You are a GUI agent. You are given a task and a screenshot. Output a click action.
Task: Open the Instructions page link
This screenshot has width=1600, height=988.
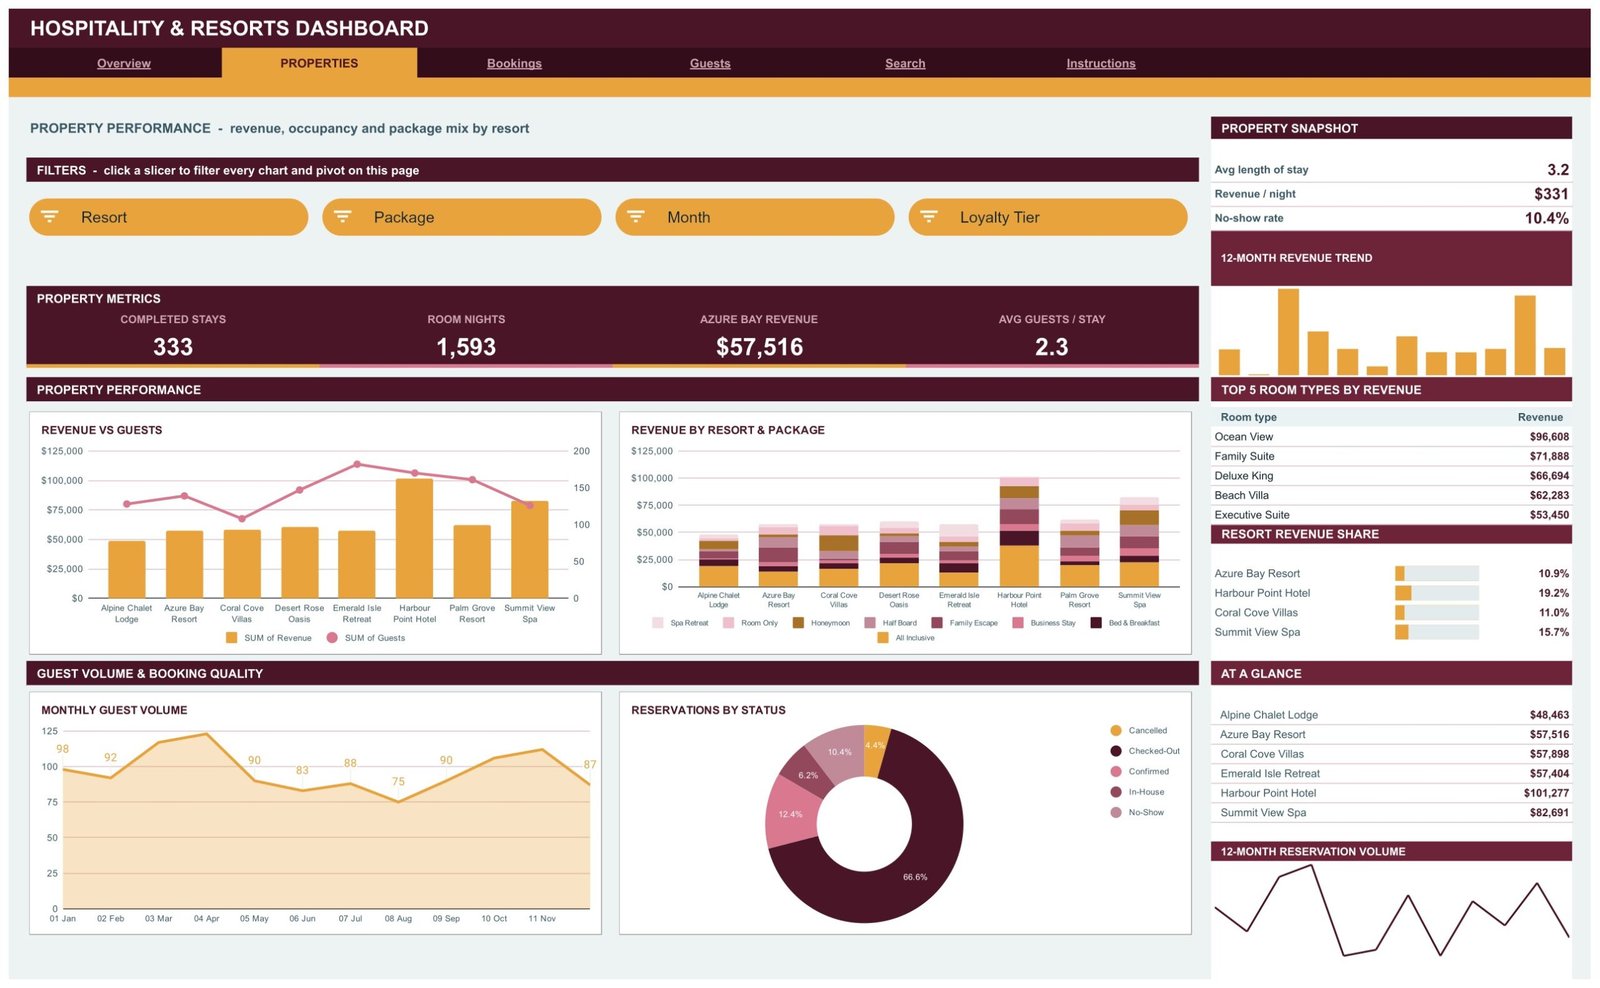1101,63
